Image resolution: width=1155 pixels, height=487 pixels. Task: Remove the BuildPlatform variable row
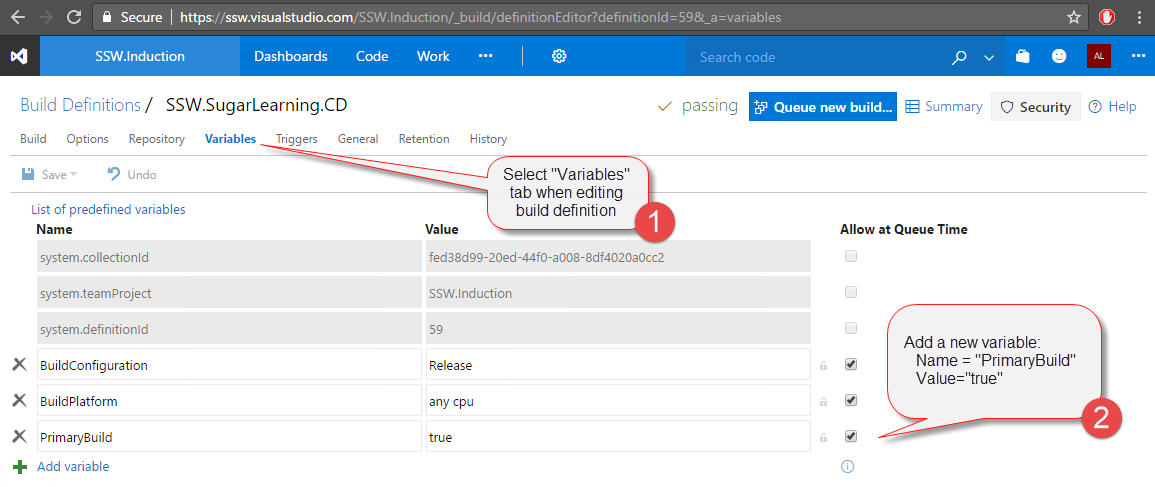(19, 401)
